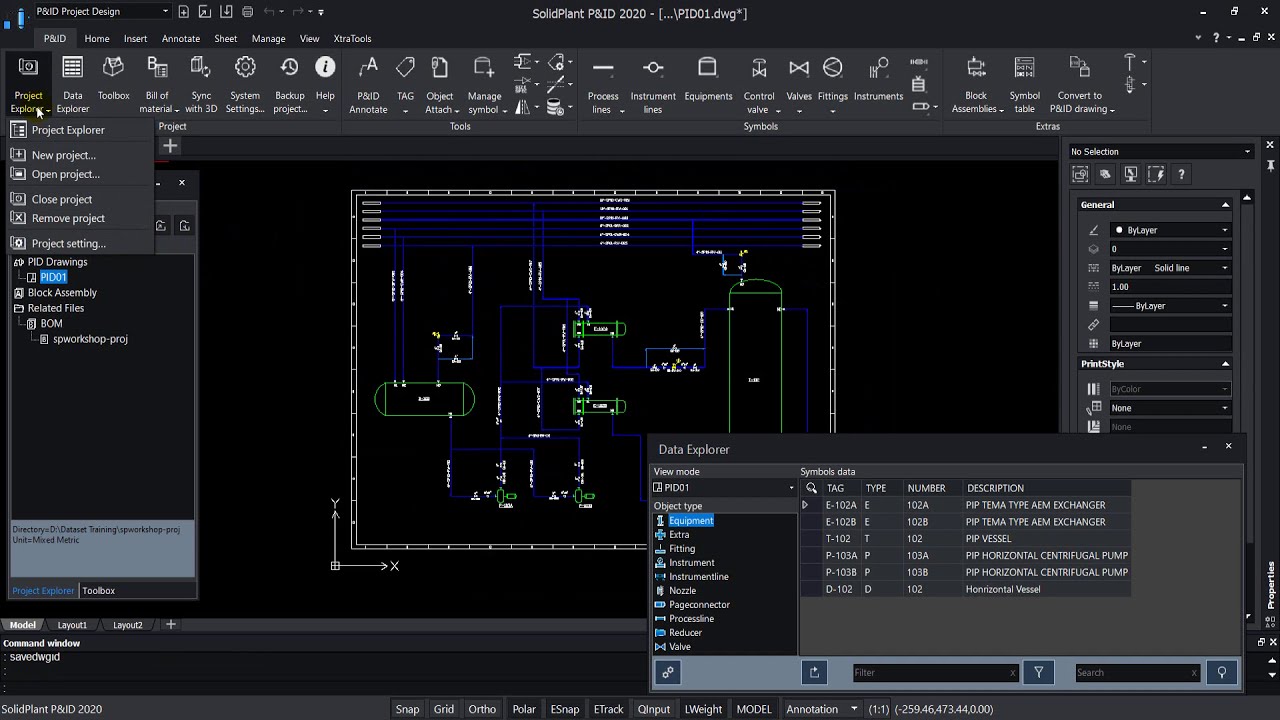The image size is (1280, 720).
Task: Open the PID01 view mode dropdown
Action: pos(724,488)
